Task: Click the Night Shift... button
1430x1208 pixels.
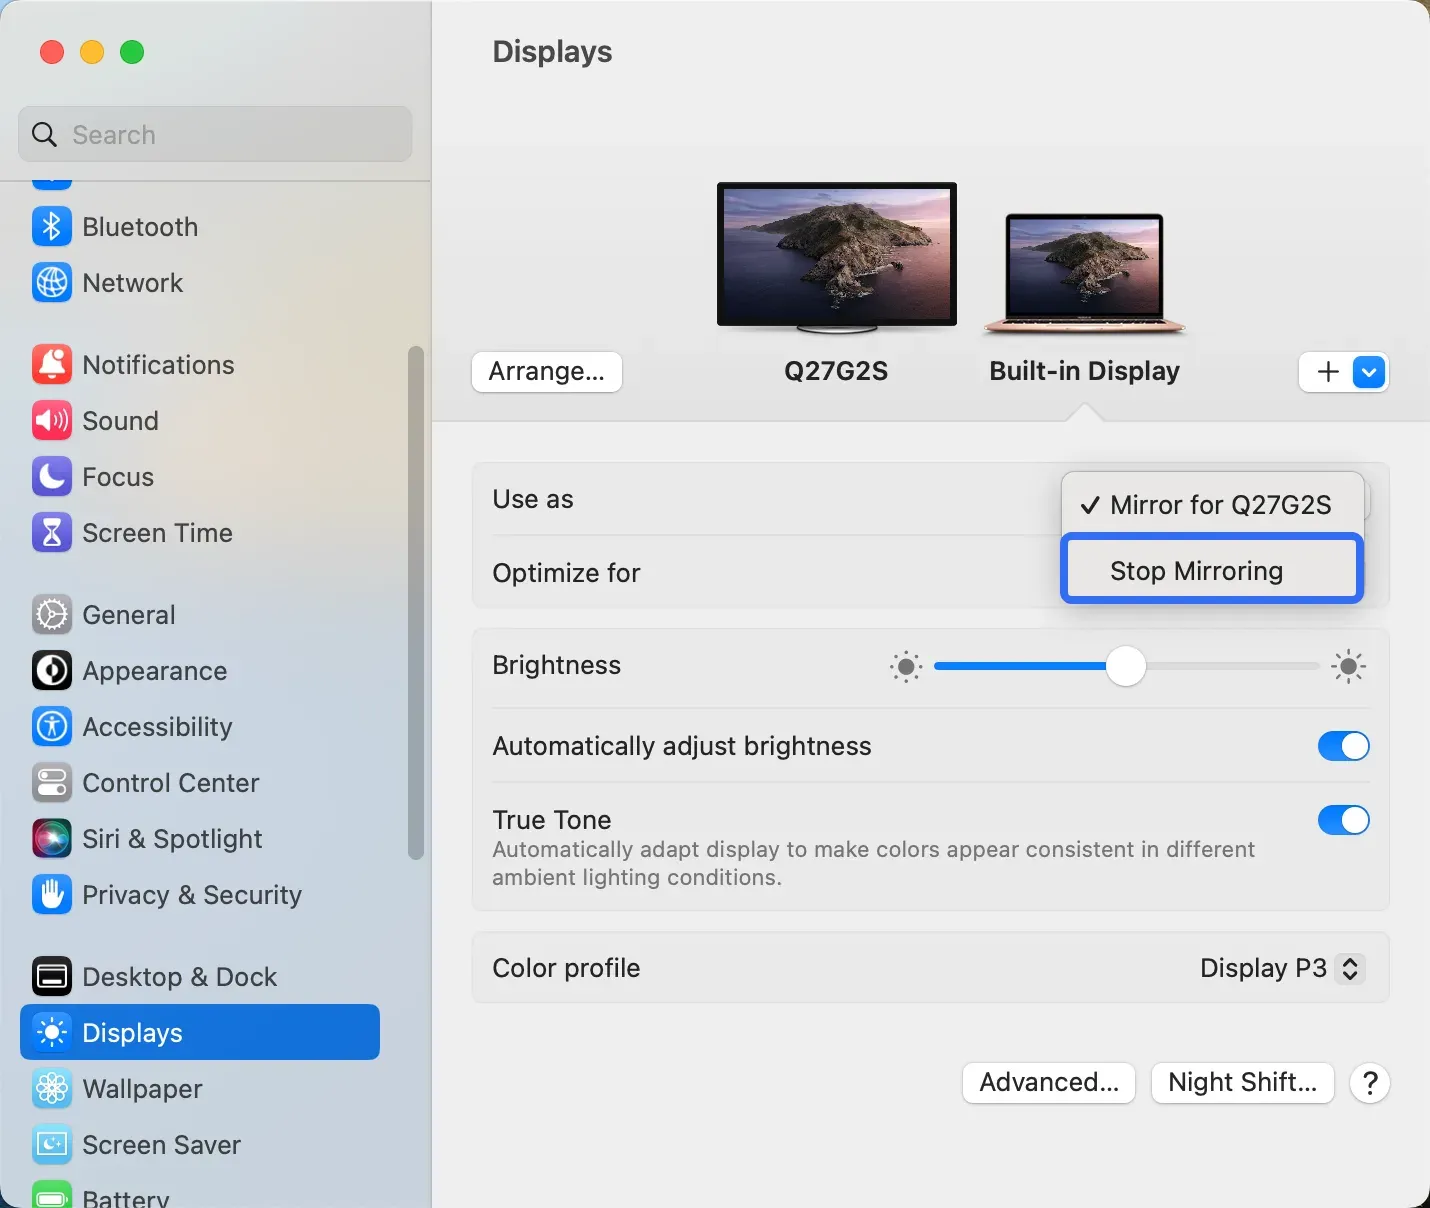Action: click(x=1243, y=1083)
